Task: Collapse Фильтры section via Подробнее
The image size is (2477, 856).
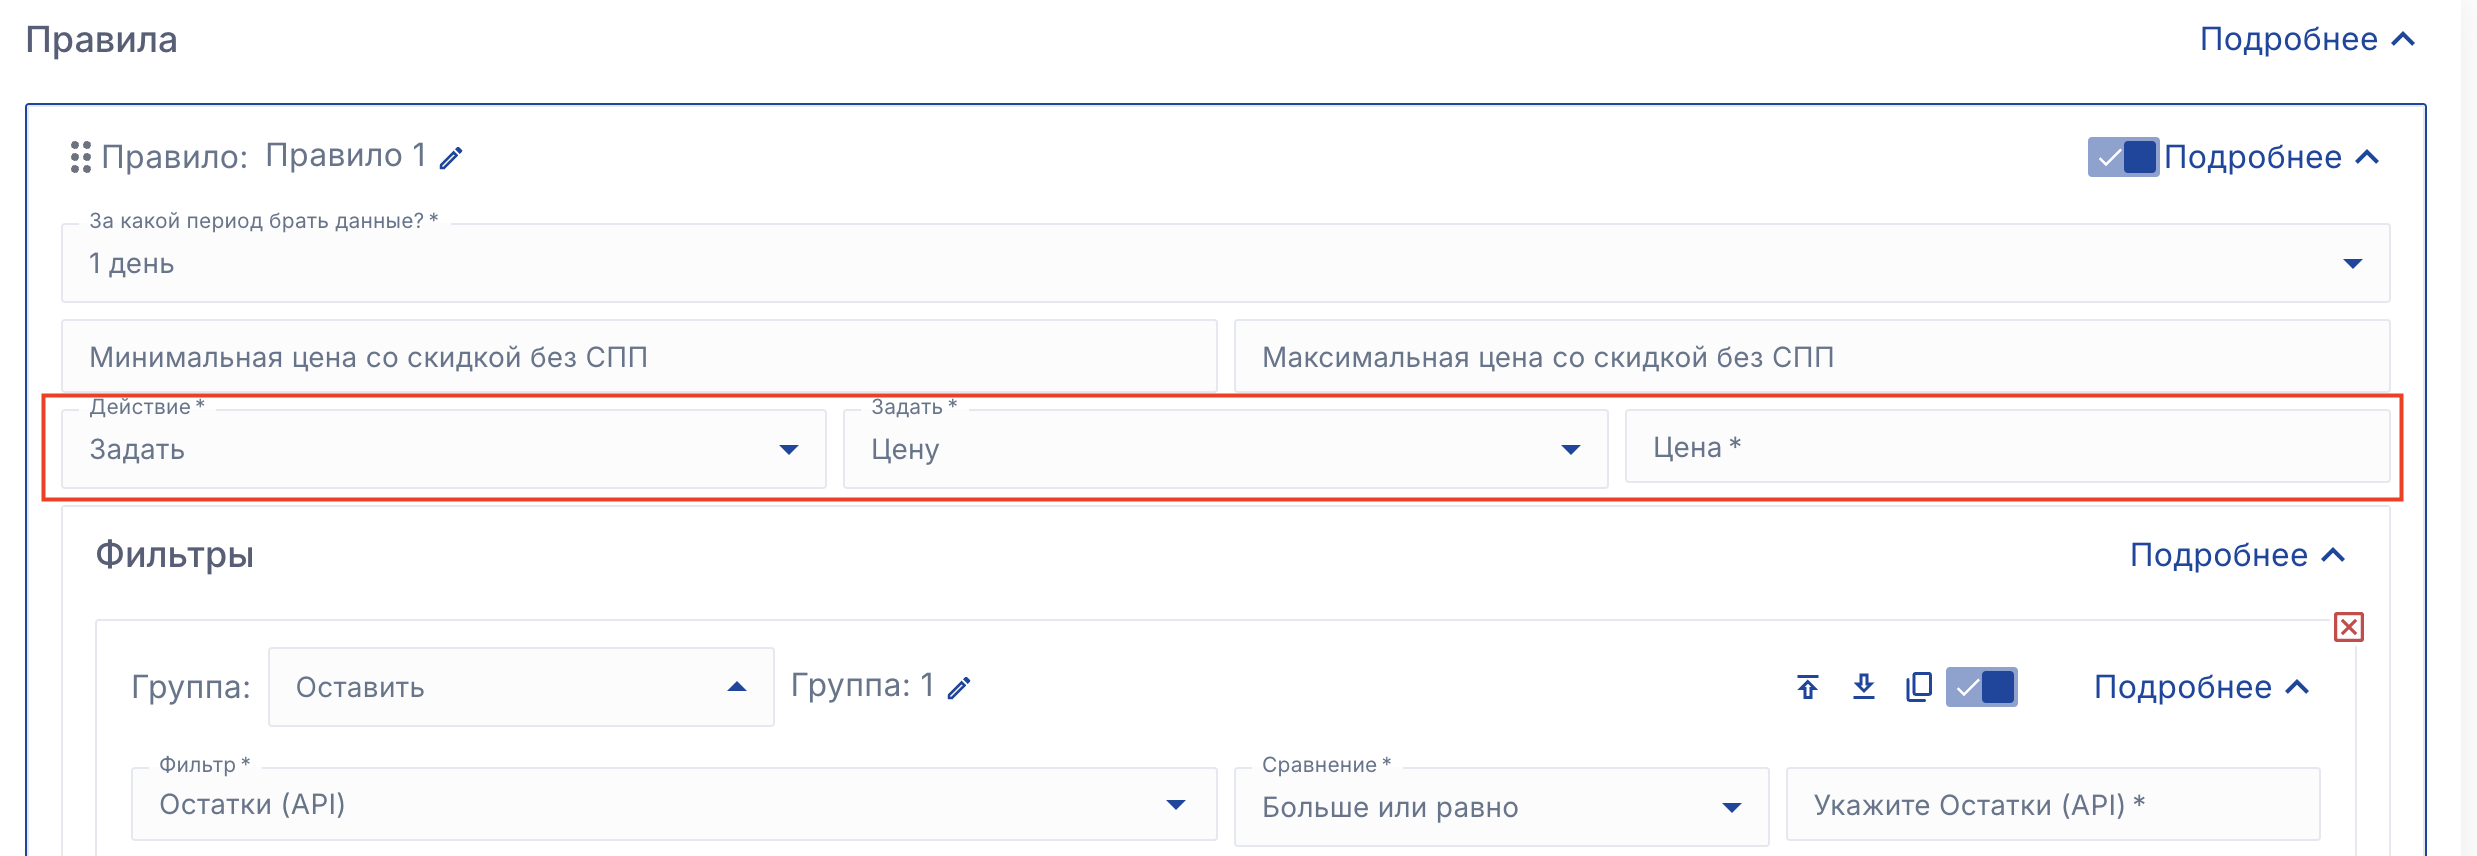Action: pyautogui.click(x=2236, y=556)
